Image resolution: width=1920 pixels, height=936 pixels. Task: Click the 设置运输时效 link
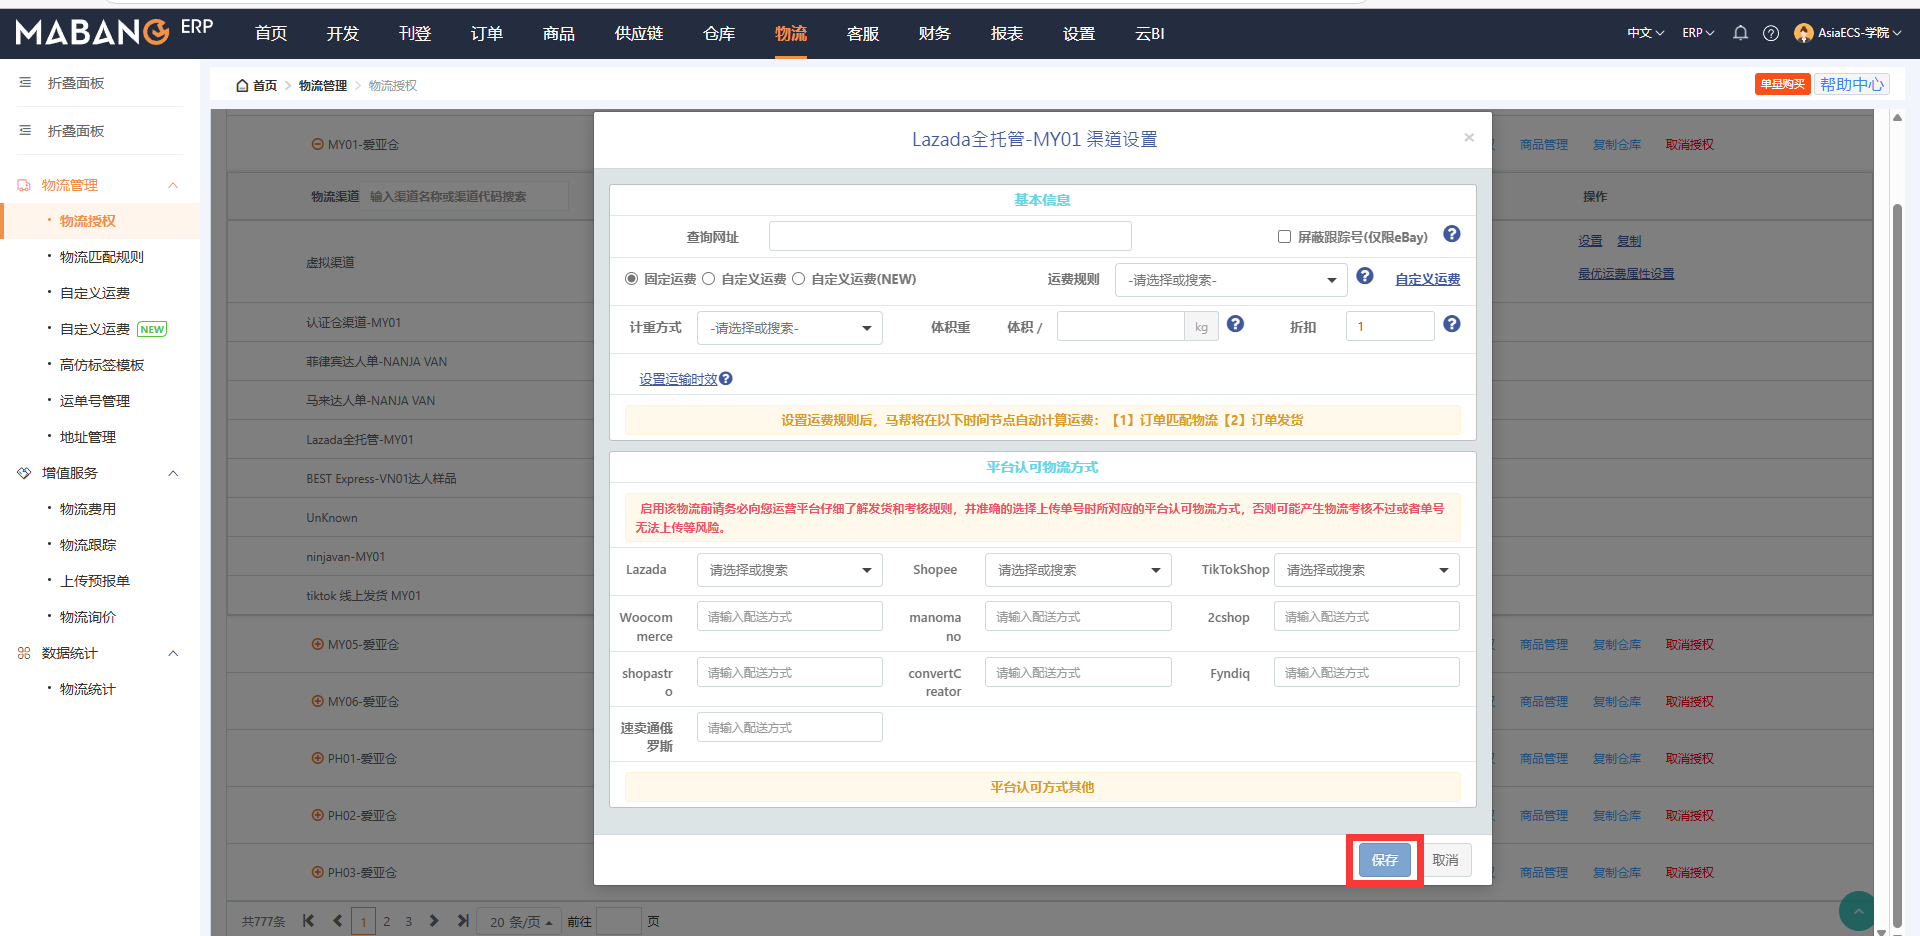[x=679, y=379]
